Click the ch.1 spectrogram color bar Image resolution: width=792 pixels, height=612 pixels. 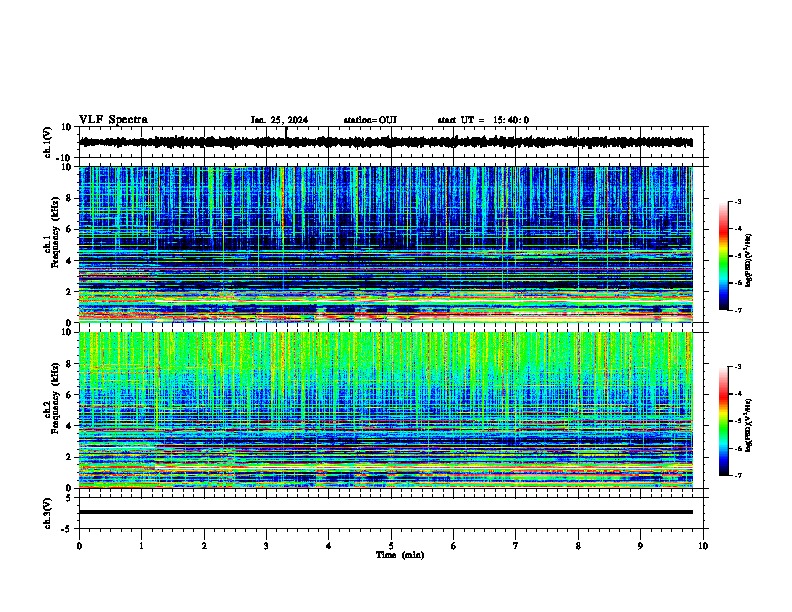click(x=724, y=256)
